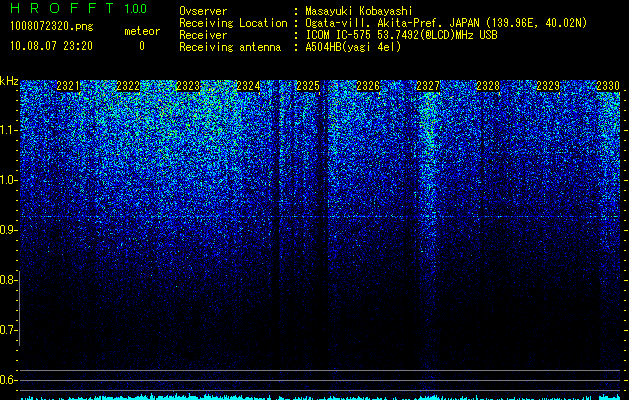The height and width of the screenshot is (400, 629).
Task: Click the 2330 time marker label
Action: tap(608, 86)
